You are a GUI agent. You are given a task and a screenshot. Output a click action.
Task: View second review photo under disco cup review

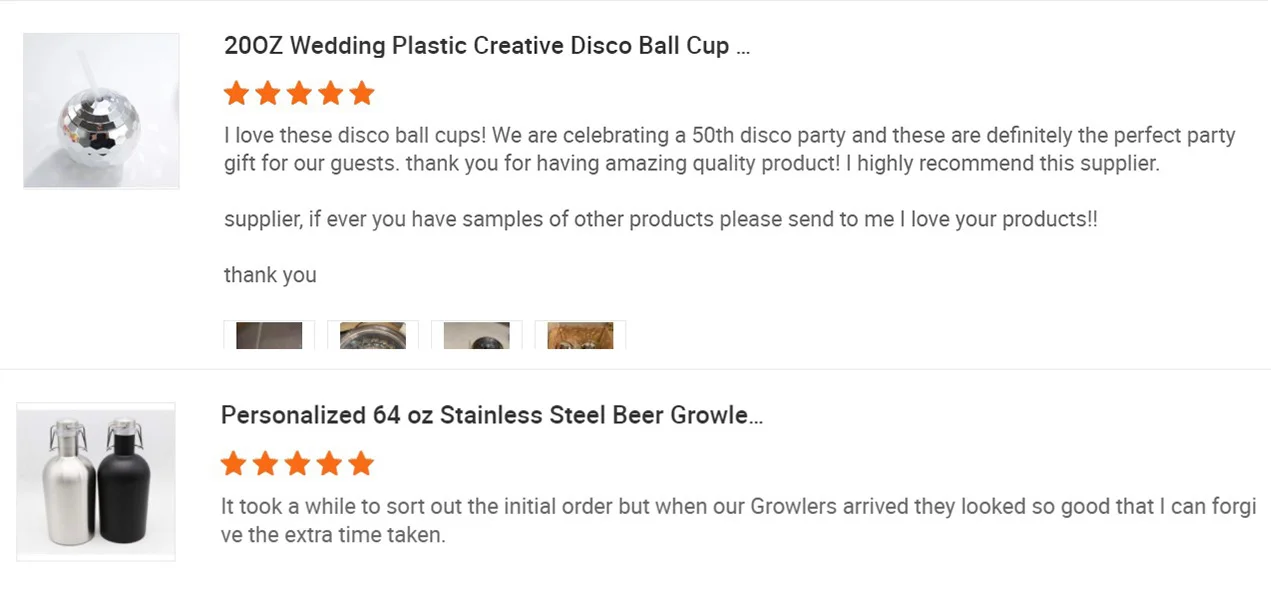click(x=373, y=335)
